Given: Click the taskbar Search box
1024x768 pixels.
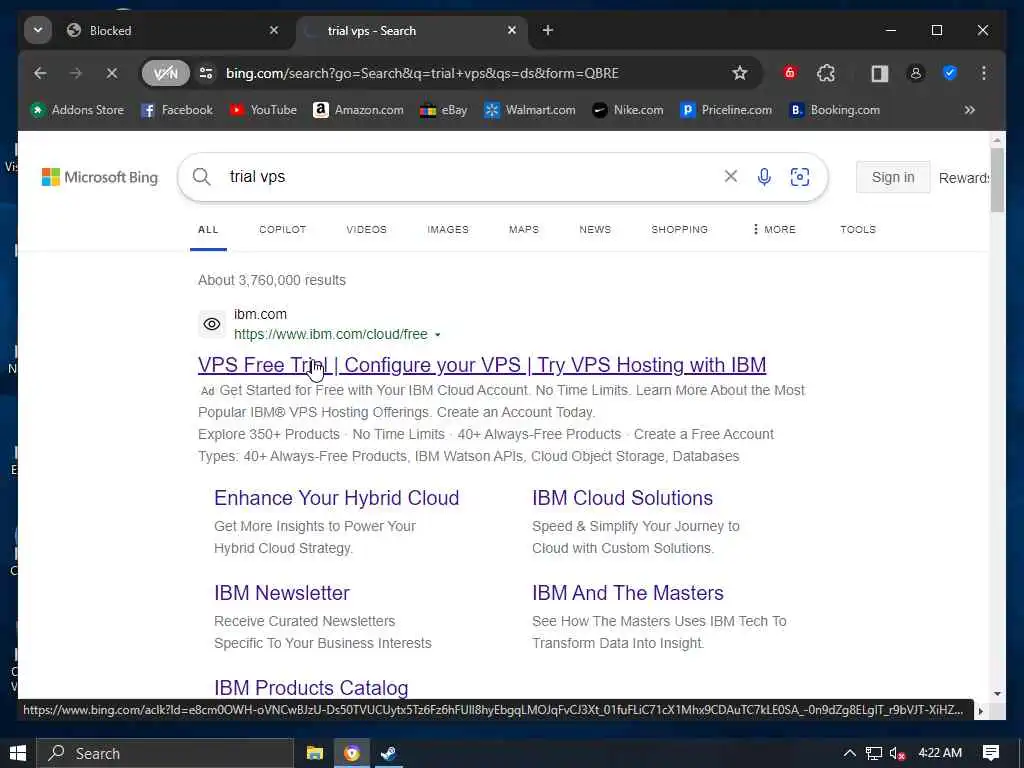Looking at the screenshot, I should pyautogui.click(x=165, y=753).
